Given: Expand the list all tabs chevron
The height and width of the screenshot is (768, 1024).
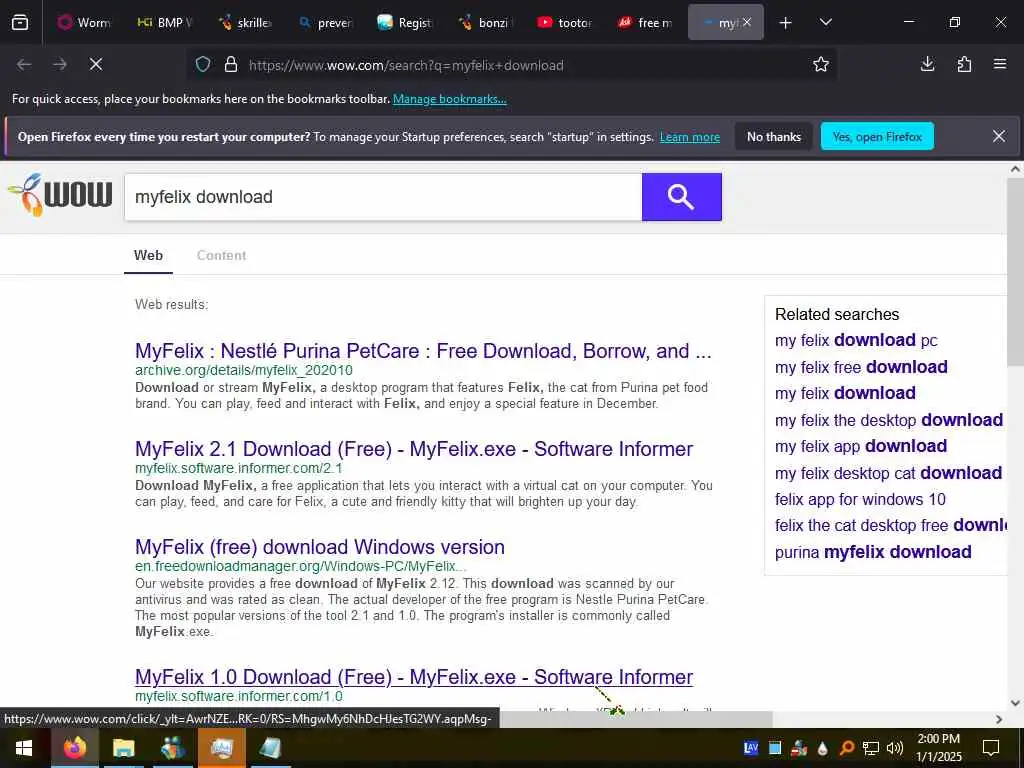Looking at the screenshot, I should click(825, 23).
